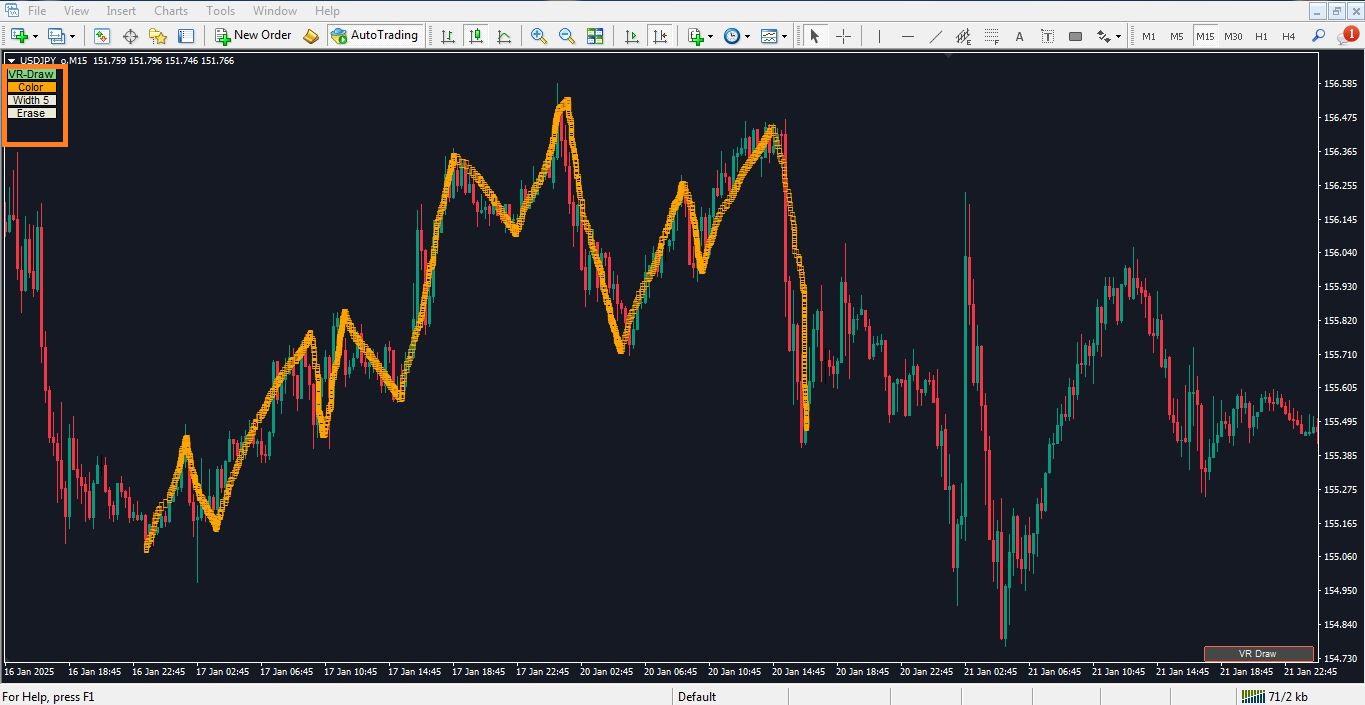Expand the Profiles dropdown arrow
Image resolution: width=1365 pixels, height=705 pixels.
coord(73,37)
